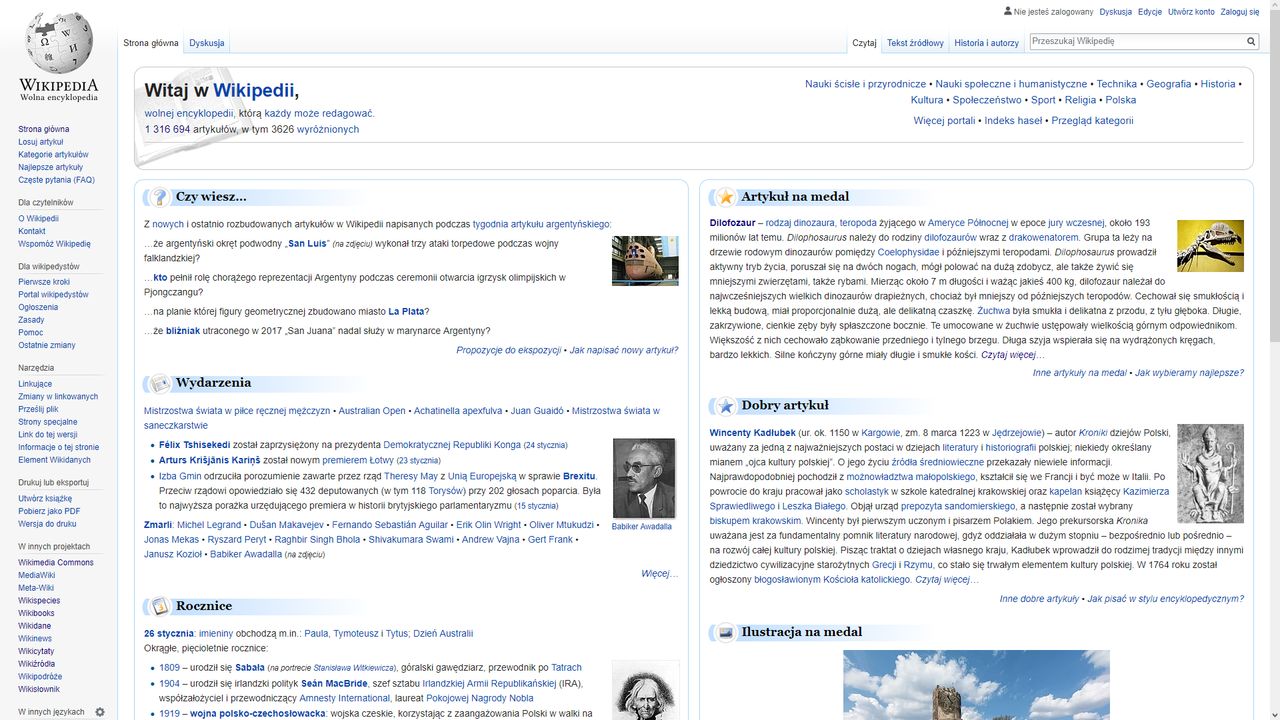Open 'Edycje' in the top user bar
This screenshot has height=720, width=1280.
click(x=1150, y=12)
